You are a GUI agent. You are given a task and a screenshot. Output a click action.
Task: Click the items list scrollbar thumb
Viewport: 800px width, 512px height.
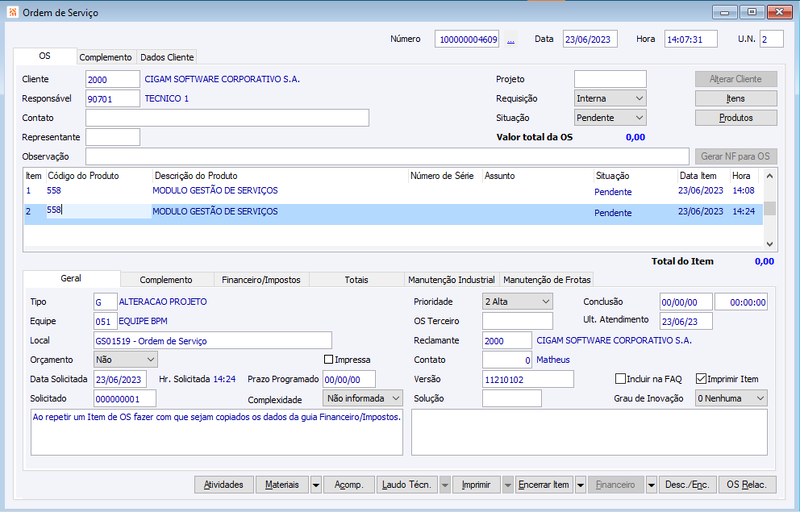(769, 208)
